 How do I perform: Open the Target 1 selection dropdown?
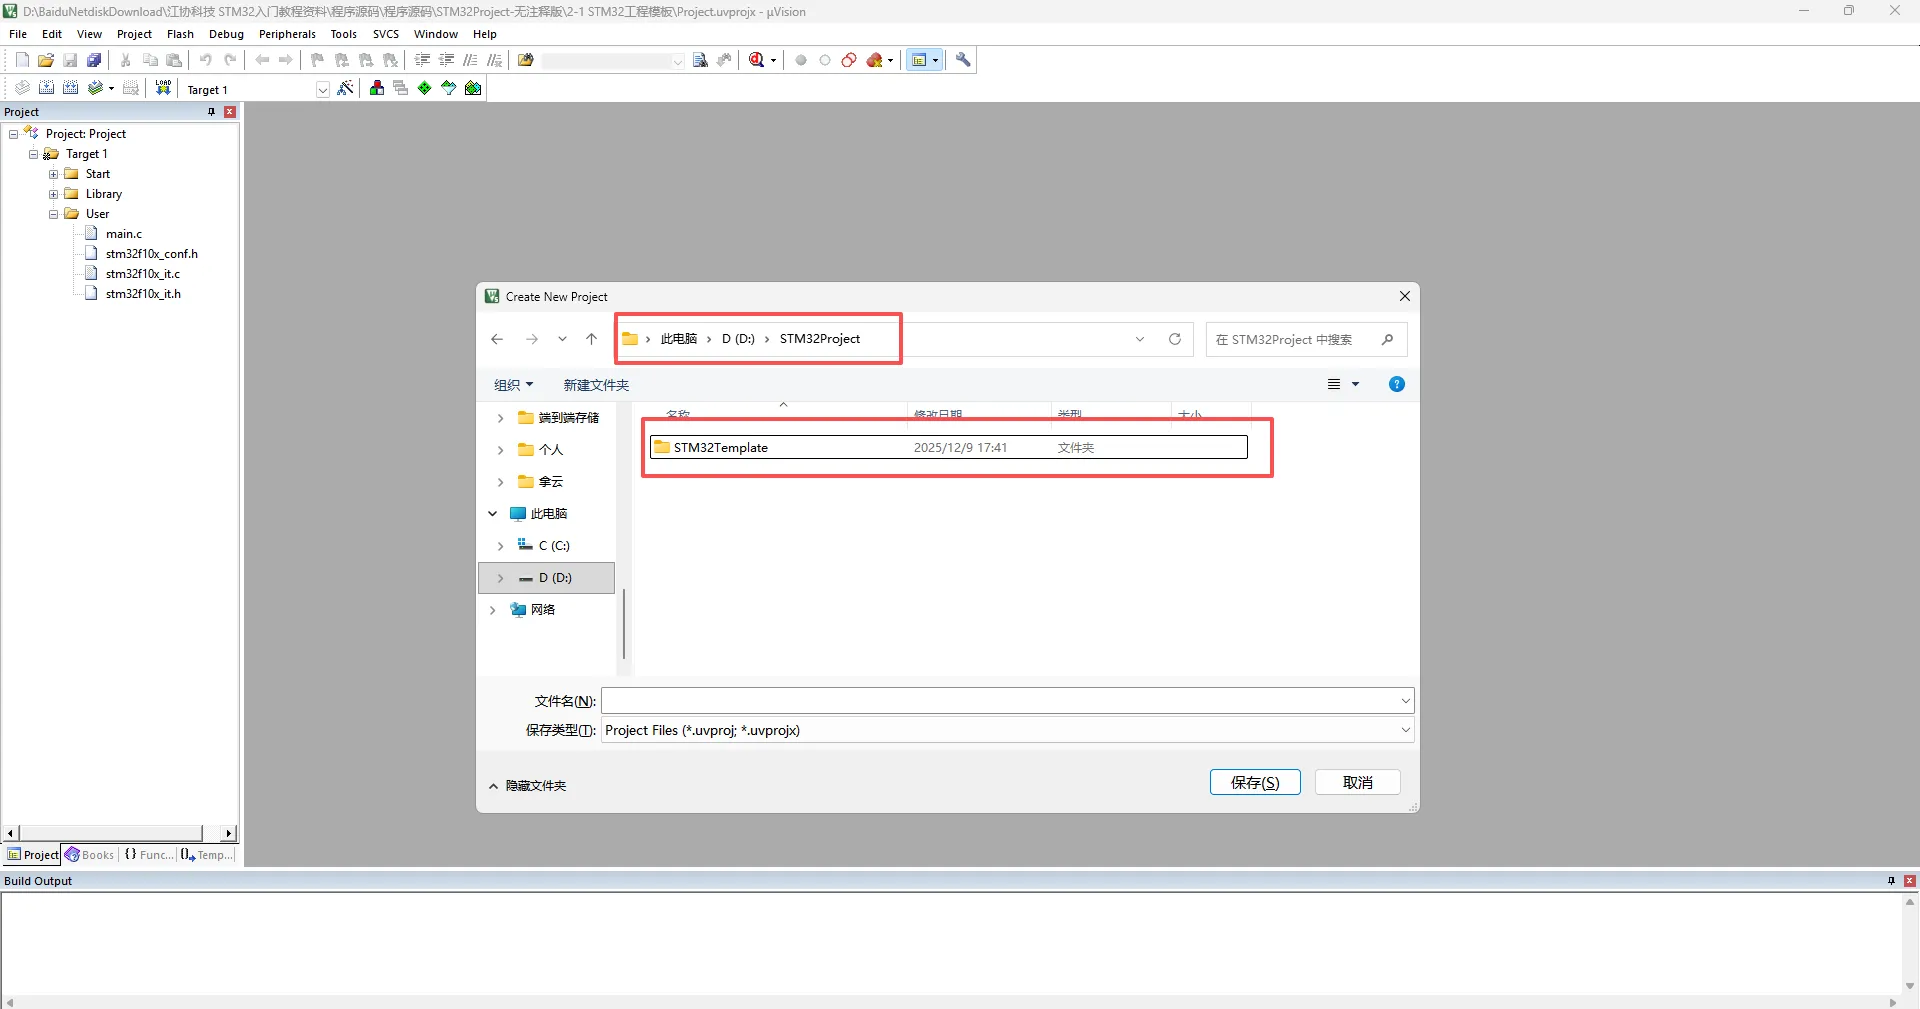tap(323, 89)
